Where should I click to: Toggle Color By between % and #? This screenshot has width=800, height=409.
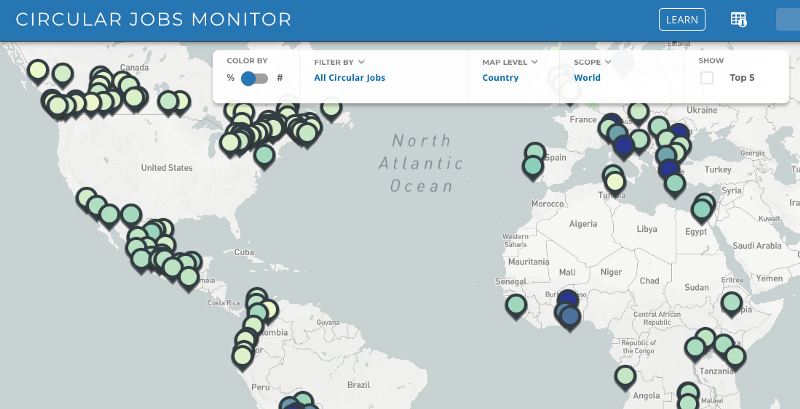pyautogui.click(x=255, y=78)
